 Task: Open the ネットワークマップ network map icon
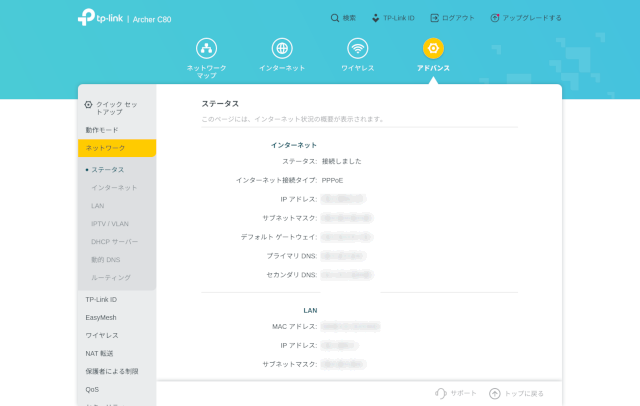click(x=207, y=48)
